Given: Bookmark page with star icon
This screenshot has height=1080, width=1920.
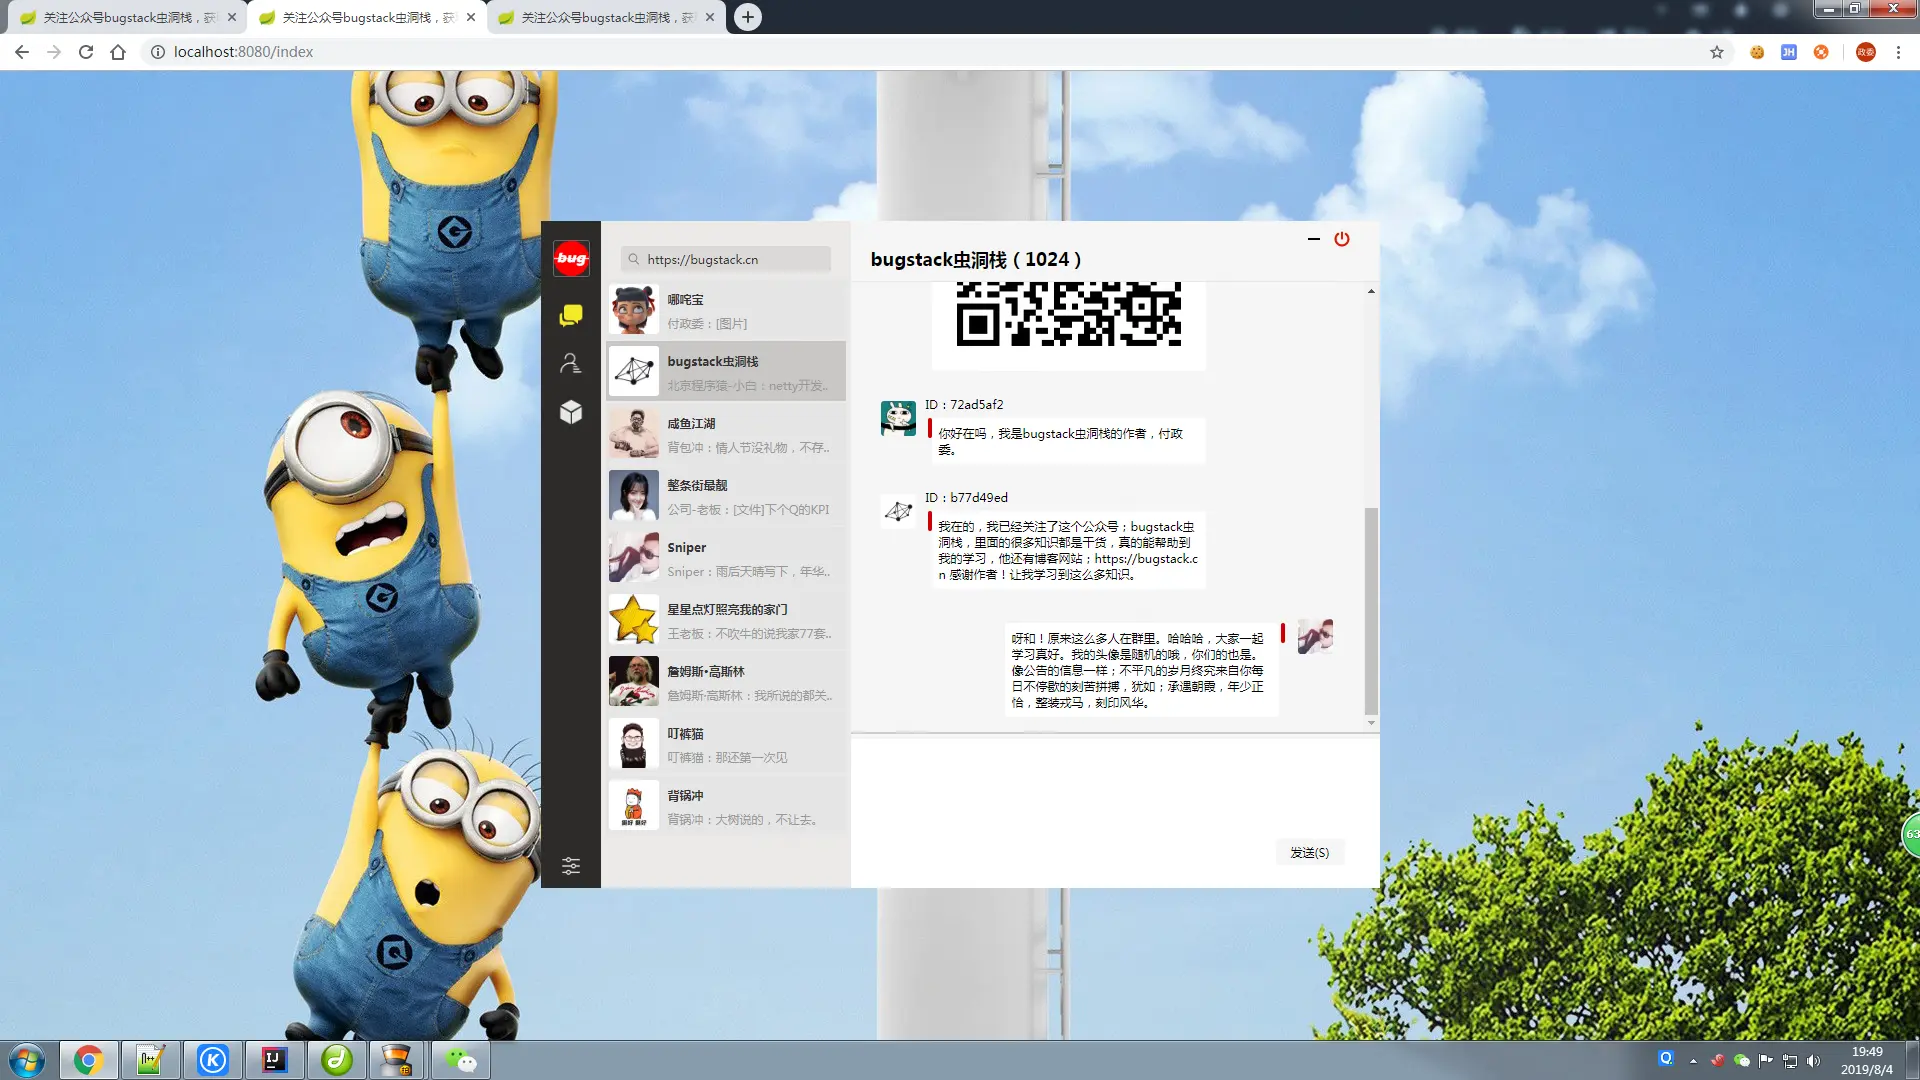Looking at the screenshot, I should [x=1717, y=52].
